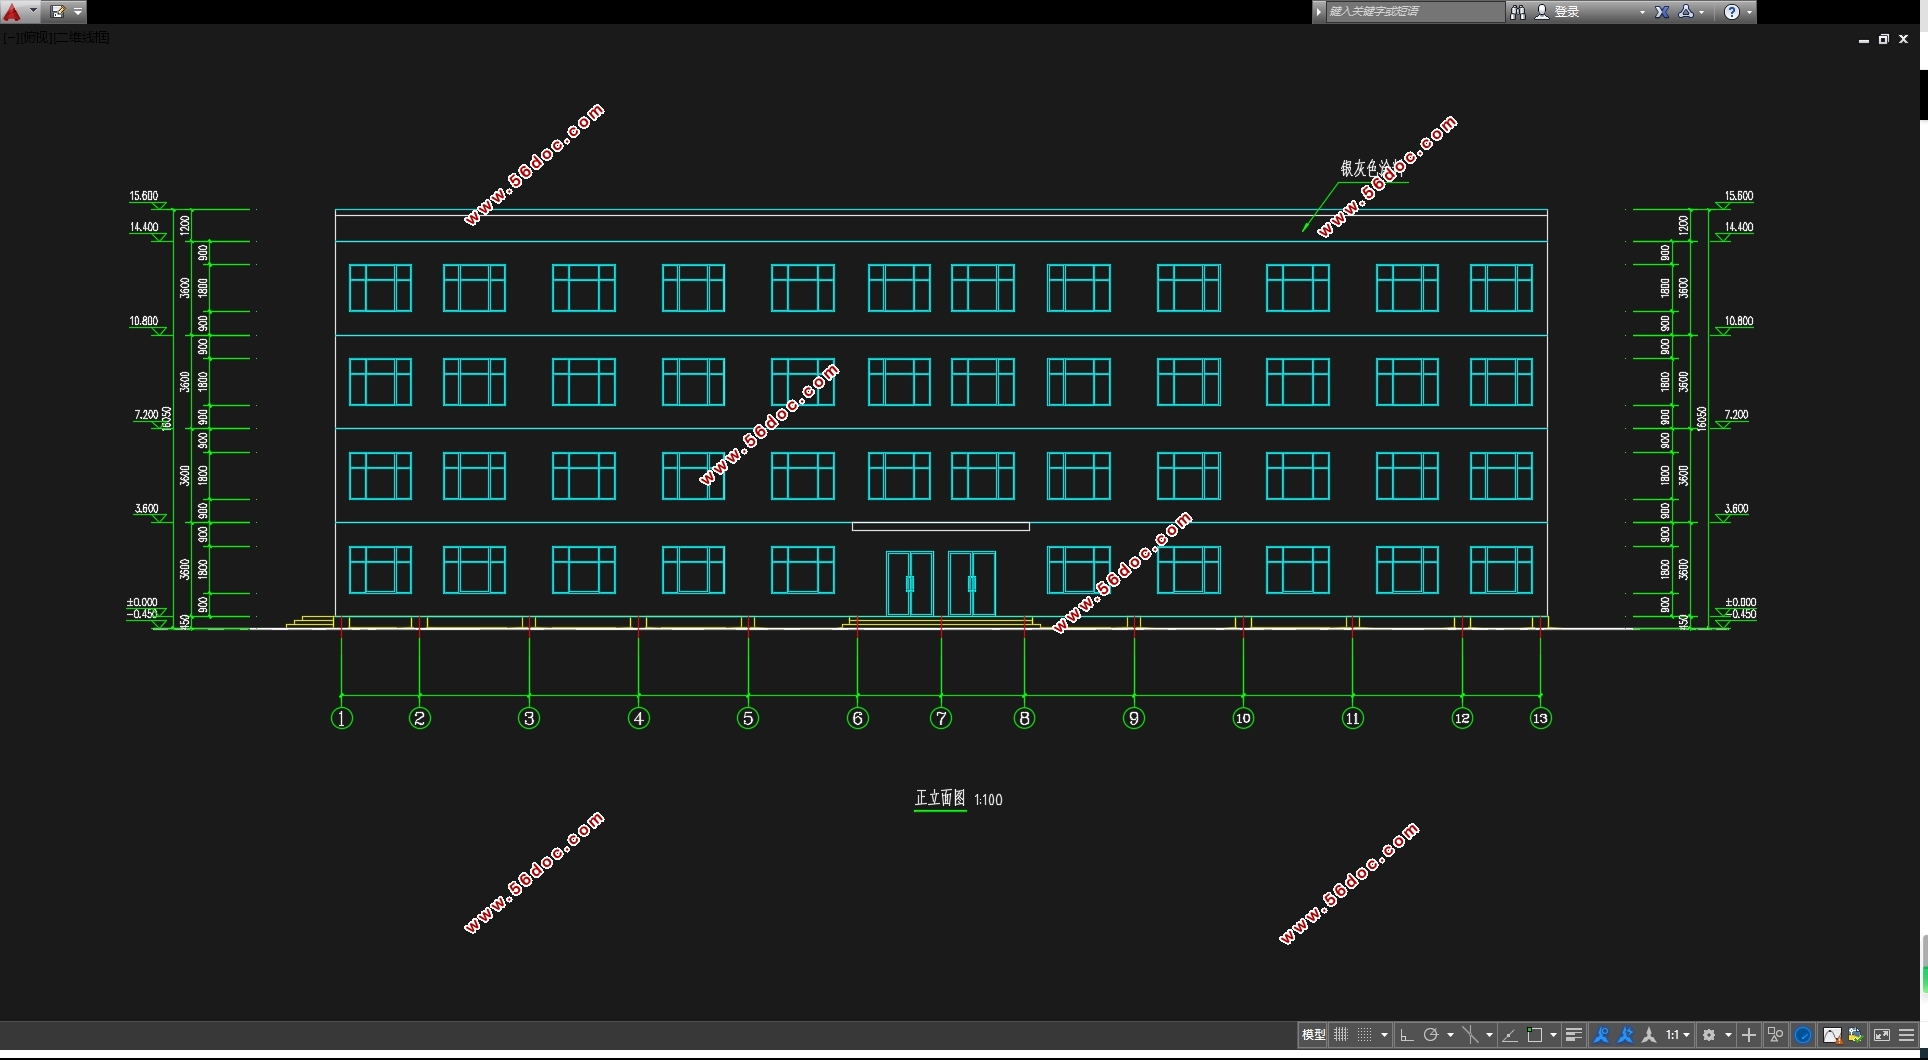Select axis grid bubble number 1
The width and height of the screenshot is (1928, 1060).
[342, 718]
